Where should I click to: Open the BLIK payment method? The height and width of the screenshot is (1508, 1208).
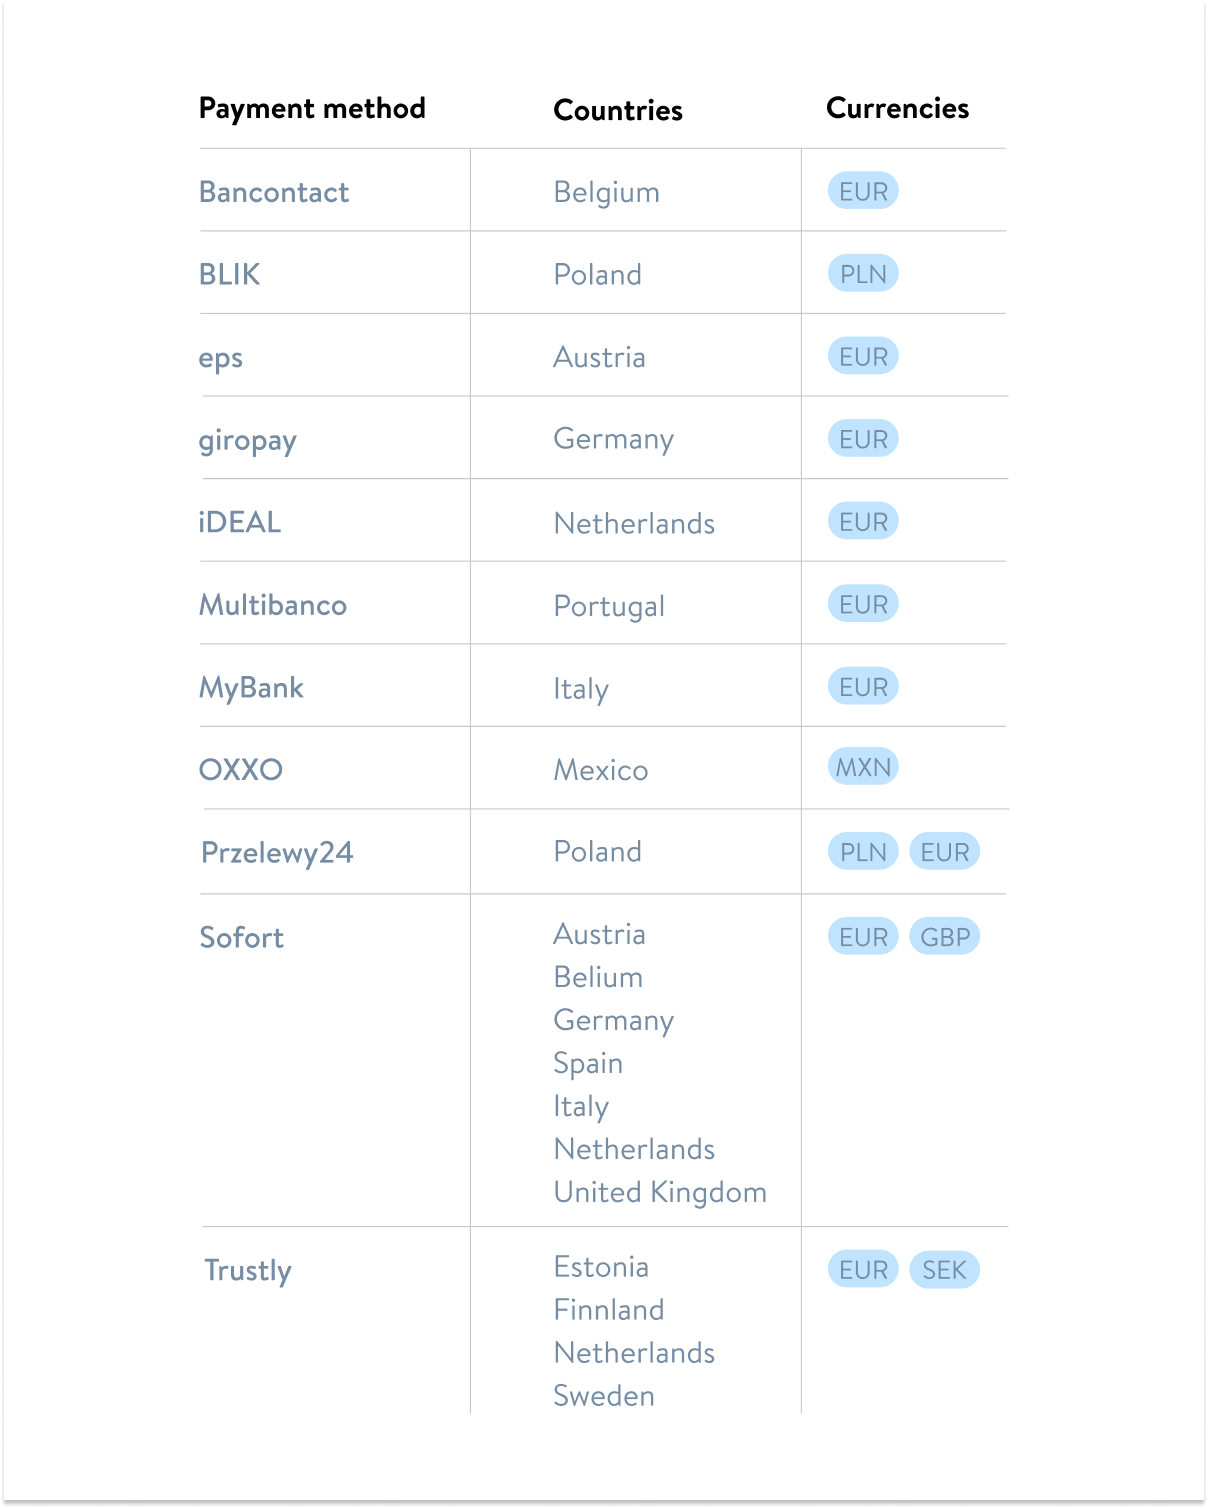click(x=229, y=274)
